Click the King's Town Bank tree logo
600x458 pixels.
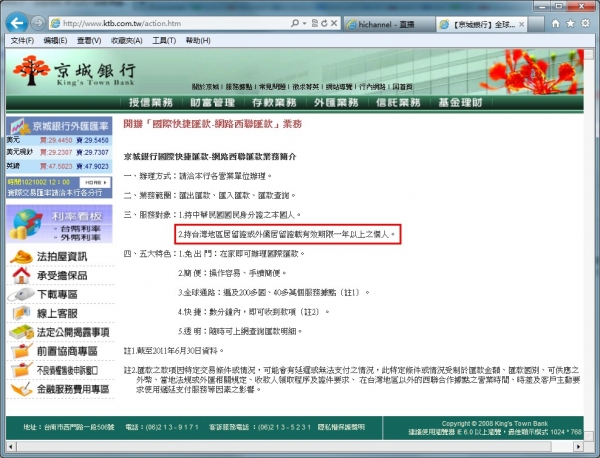point(30,73)
